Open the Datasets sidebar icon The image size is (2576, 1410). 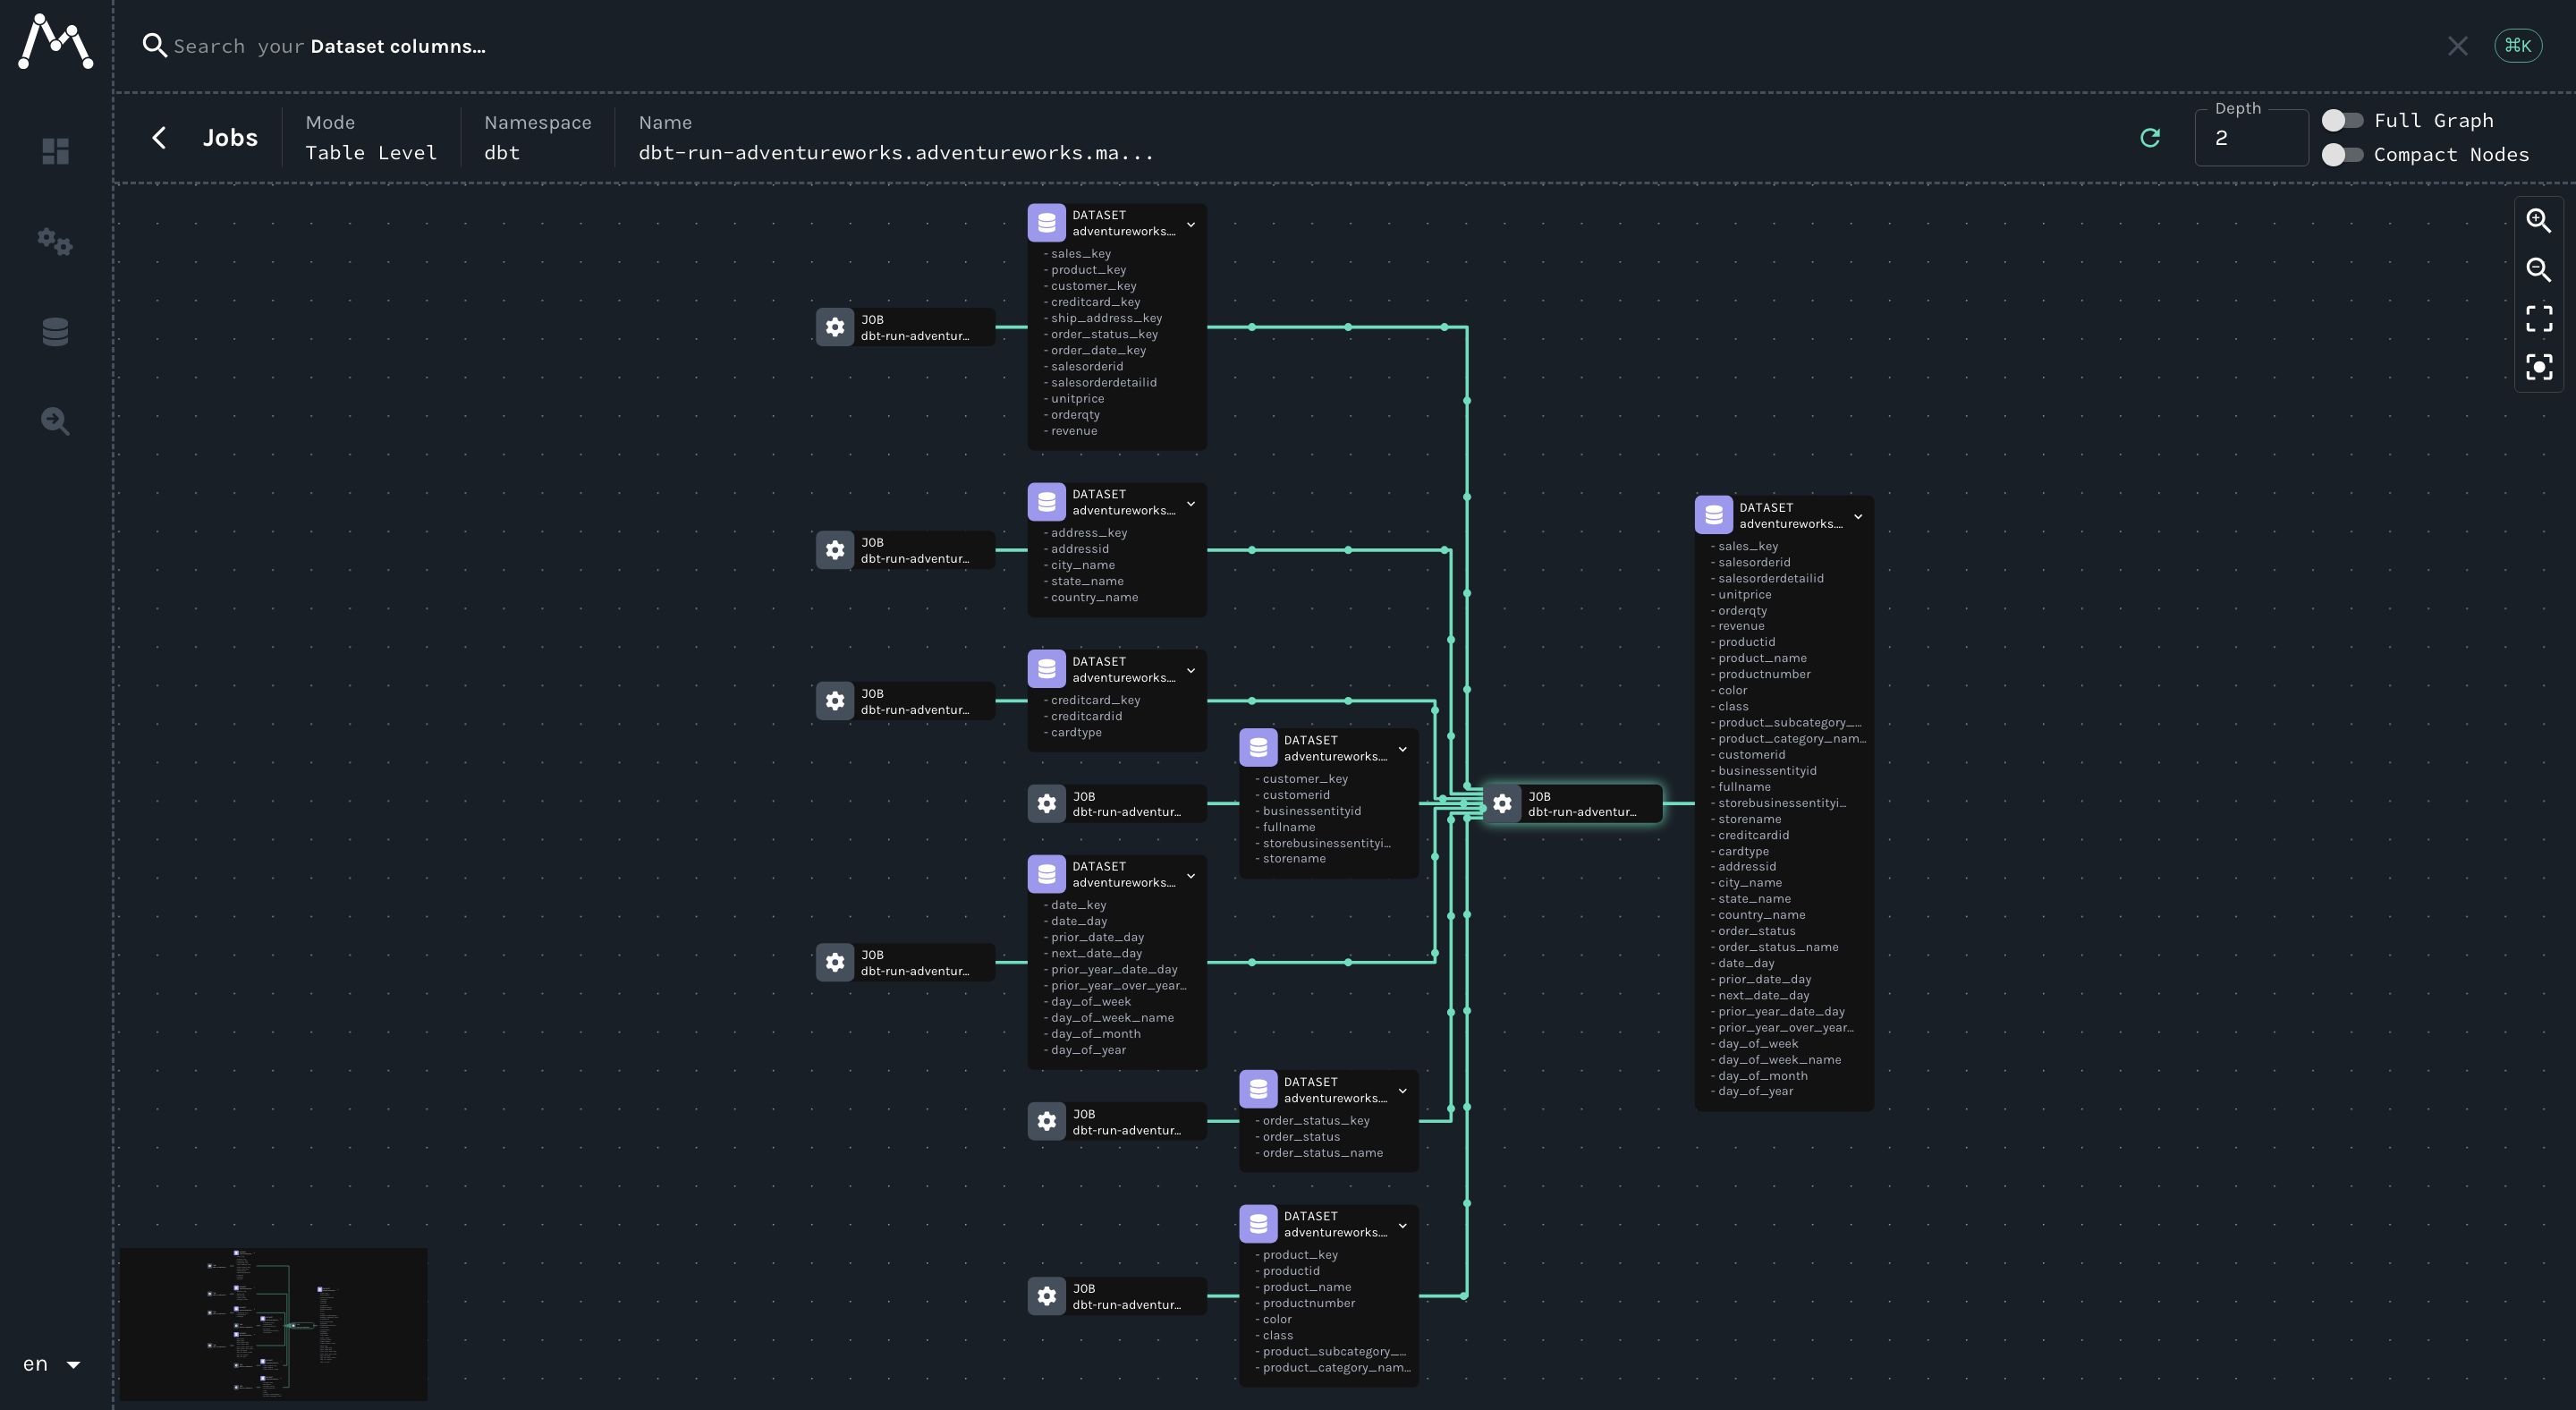tap(56, 332)
